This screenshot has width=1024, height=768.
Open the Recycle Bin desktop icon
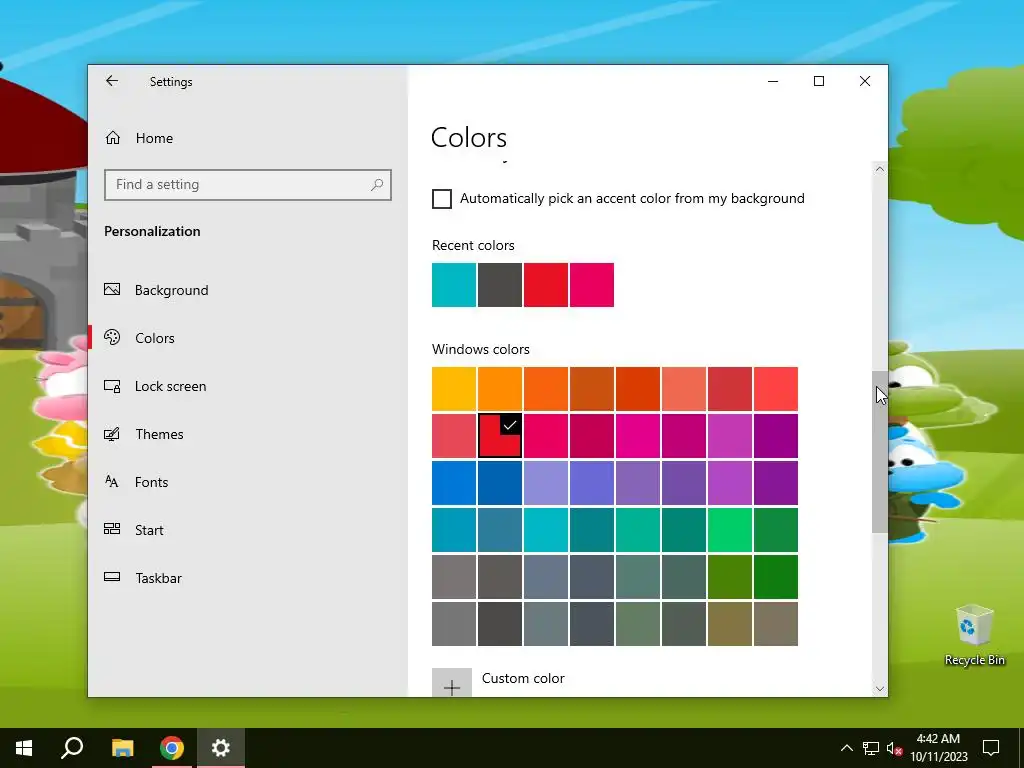(x=974, y=635)
